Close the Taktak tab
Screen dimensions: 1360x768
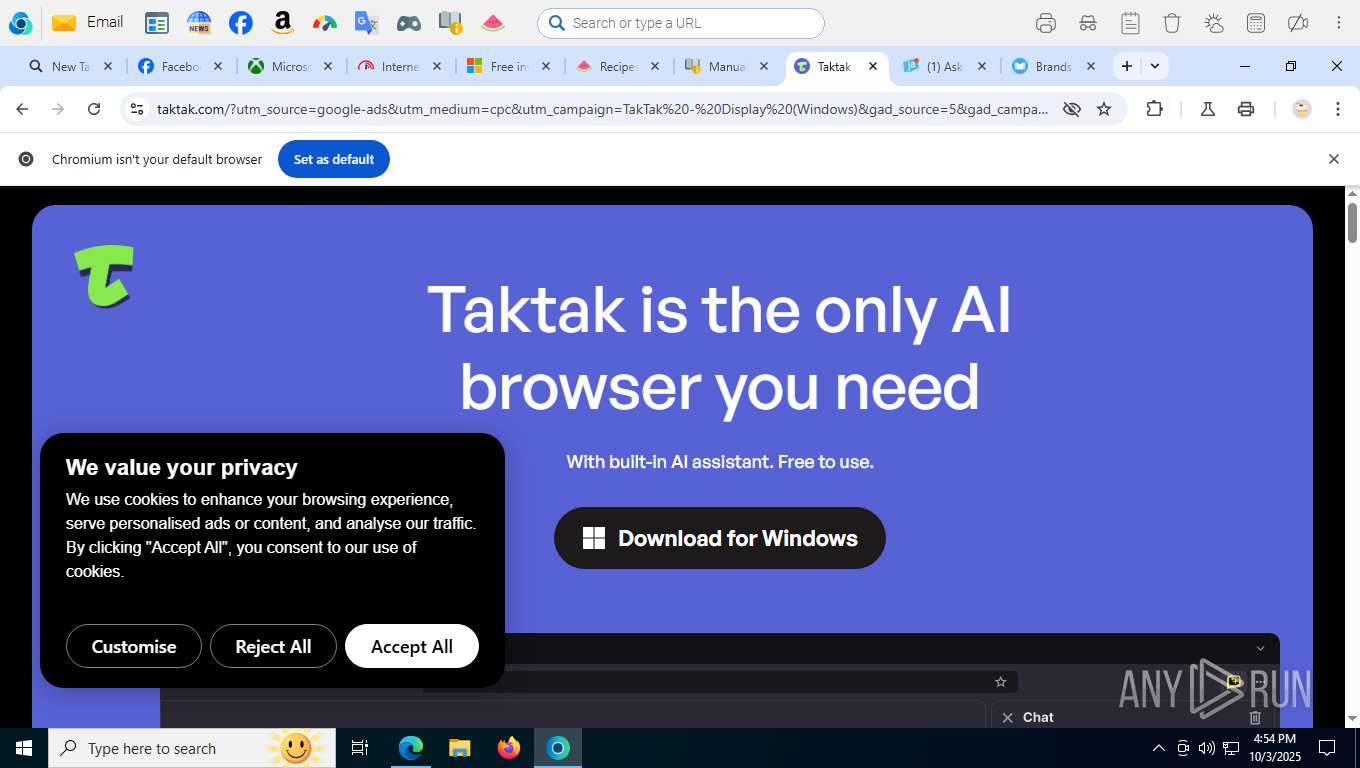(x=873, y=66)
